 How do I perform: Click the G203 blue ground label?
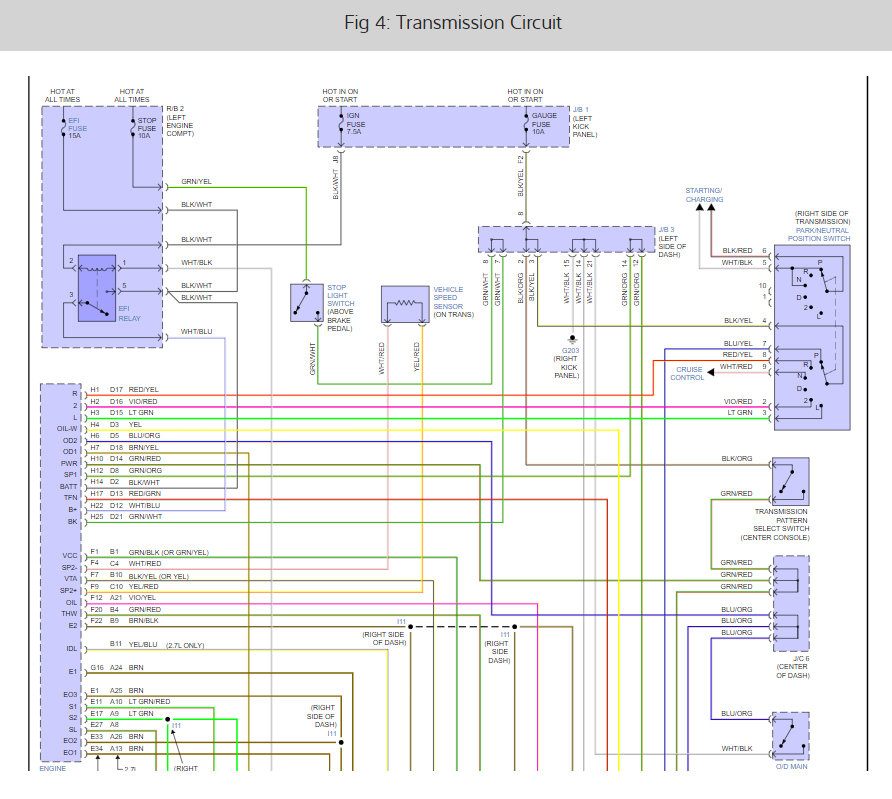tap(571, 351)
